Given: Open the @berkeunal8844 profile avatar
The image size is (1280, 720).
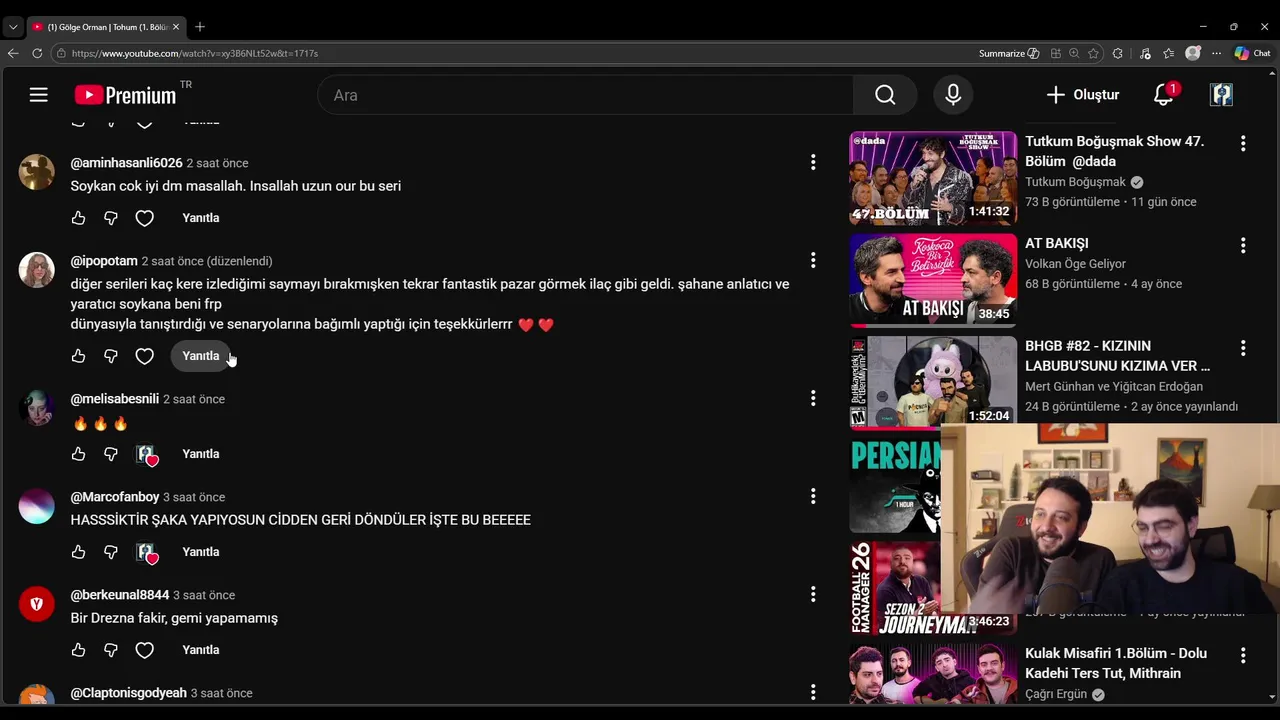Looking at the screenshot, I should point(37,604).
